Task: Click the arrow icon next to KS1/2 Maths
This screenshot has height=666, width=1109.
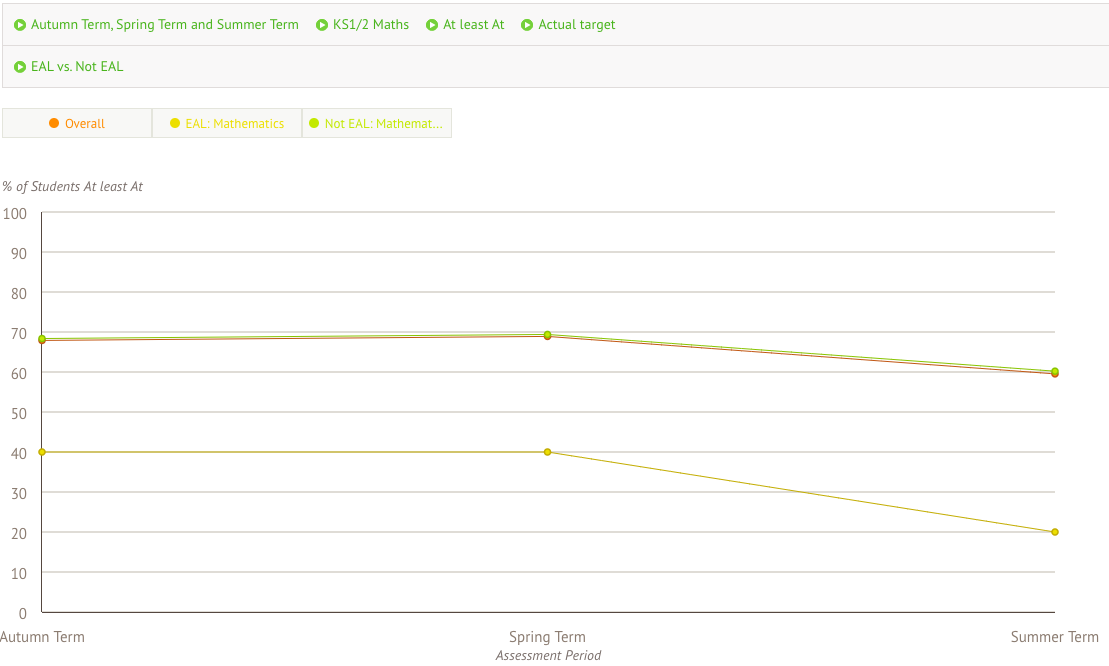Action: [322, 25]
